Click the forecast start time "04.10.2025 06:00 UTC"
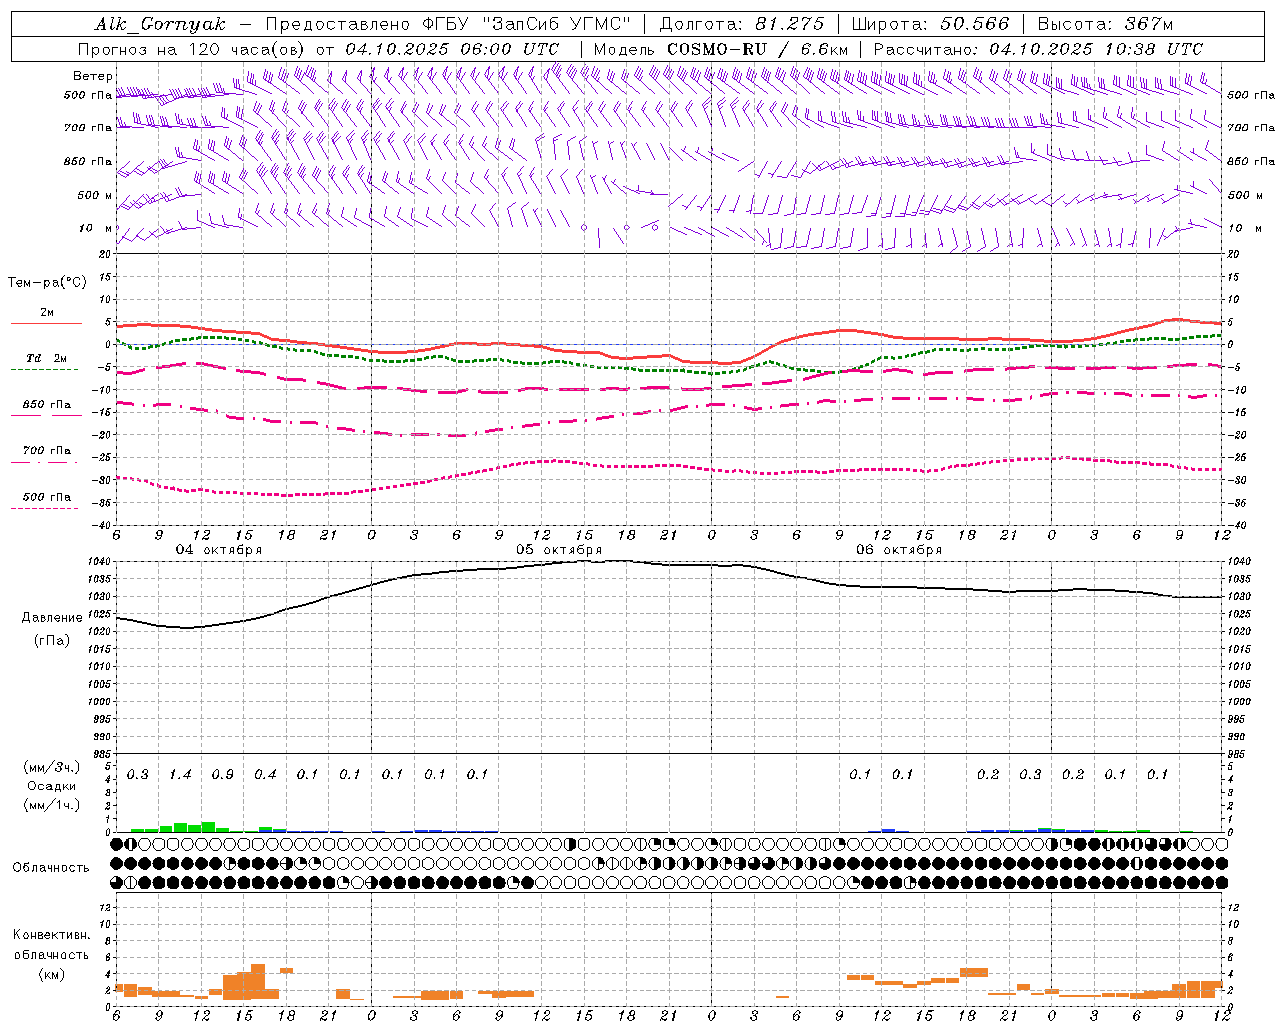The image size is (1280, 1024). [452, 49]
